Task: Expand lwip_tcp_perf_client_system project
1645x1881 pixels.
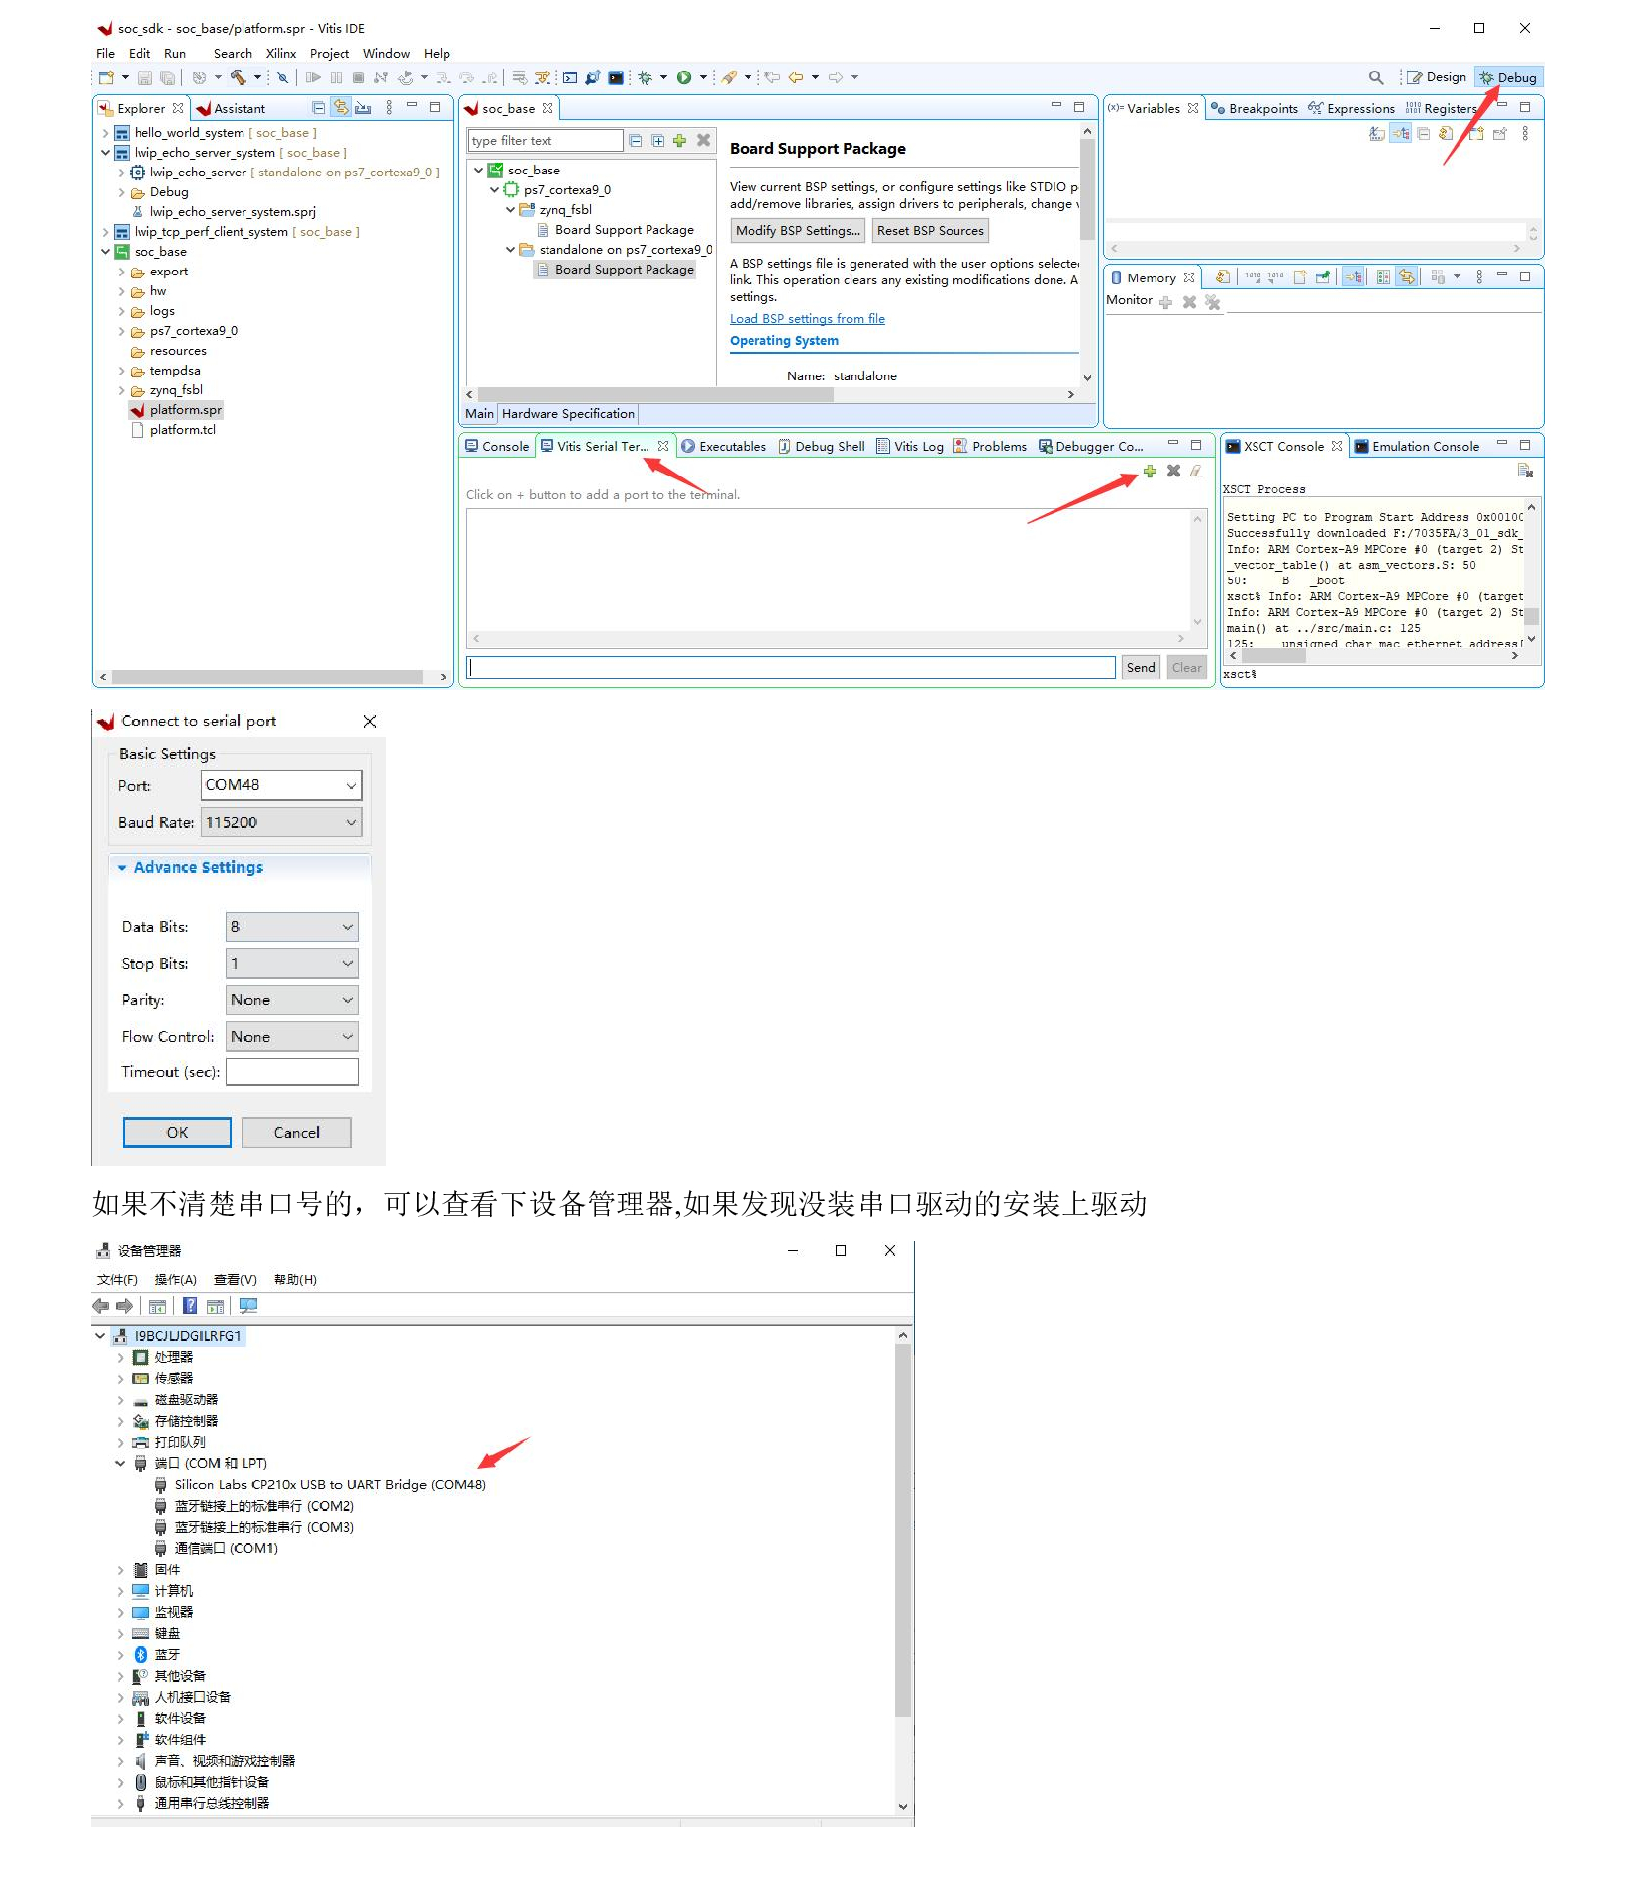Action: (x=106, y=231)
